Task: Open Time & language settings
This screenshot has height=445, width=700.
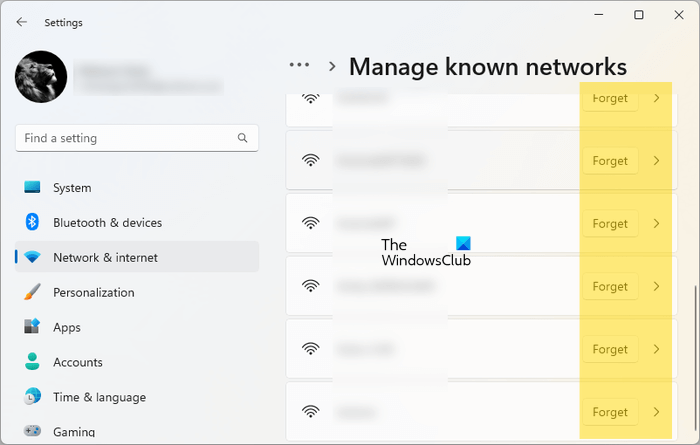Action: [x=99, y=397]
